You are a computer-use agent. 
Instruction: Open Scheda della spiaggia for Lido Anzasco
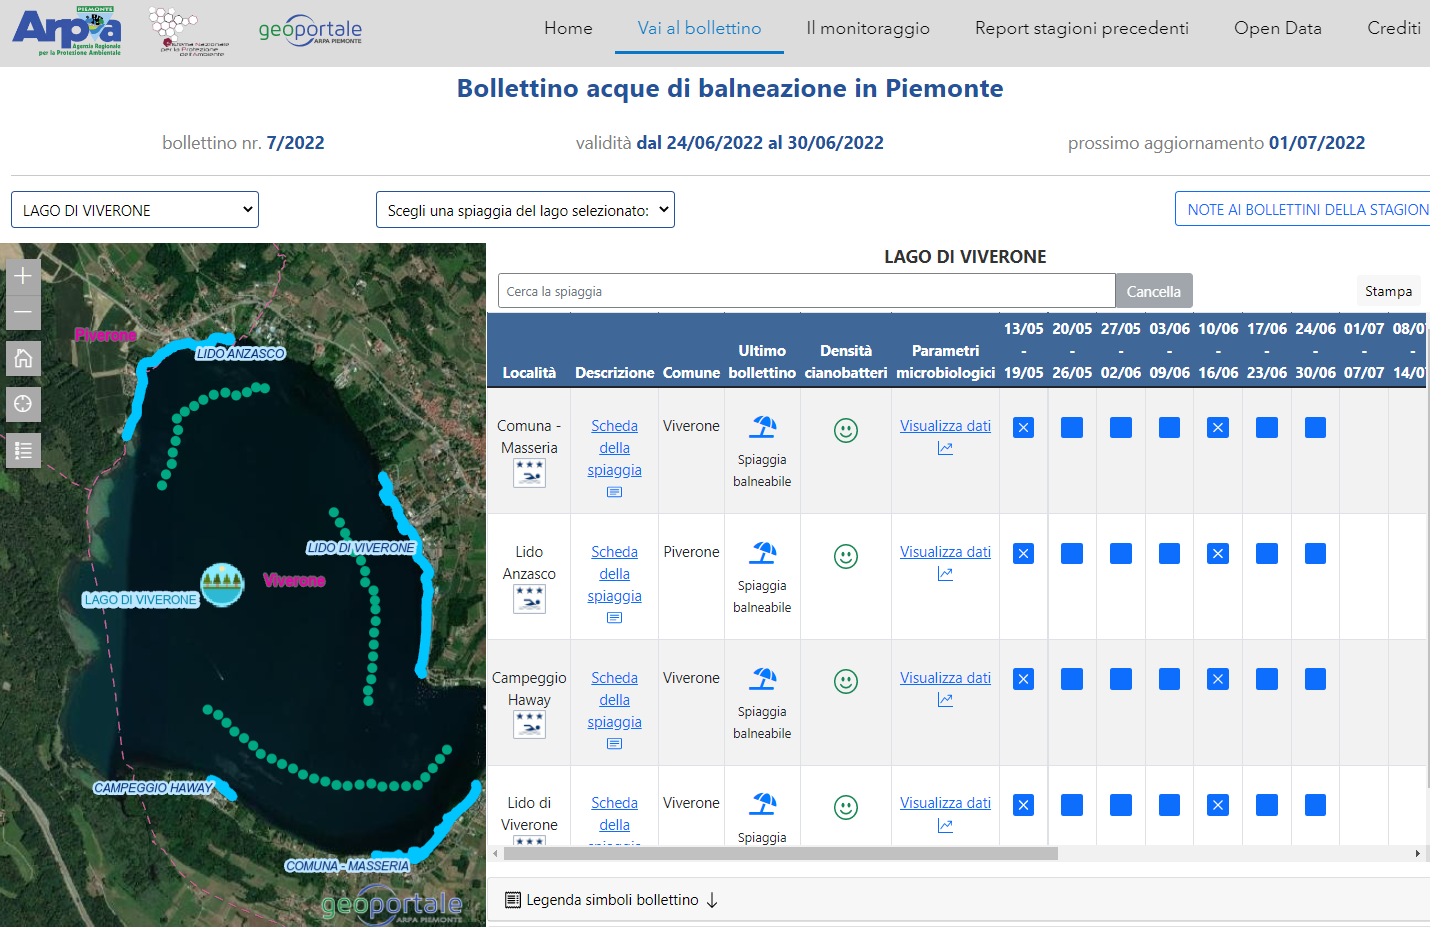614,574
